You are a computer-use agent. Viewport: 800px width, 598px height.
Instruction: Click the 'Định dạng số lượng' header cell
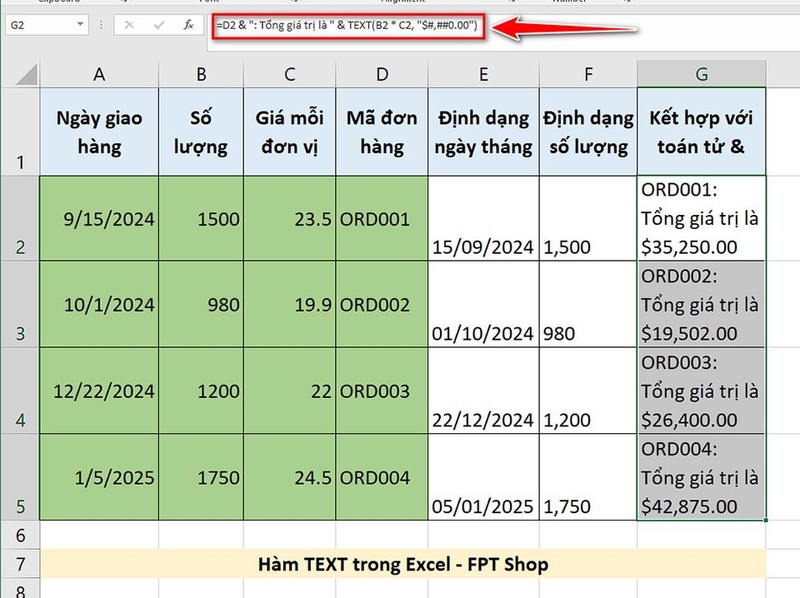(x=588, y=132)
